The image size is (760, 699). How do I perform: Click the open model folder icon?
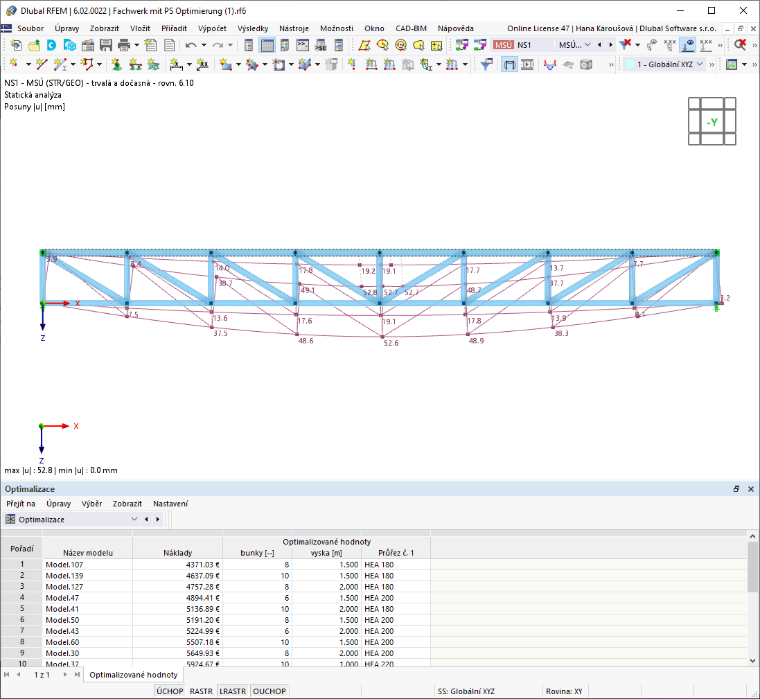(x=34, y=45)
